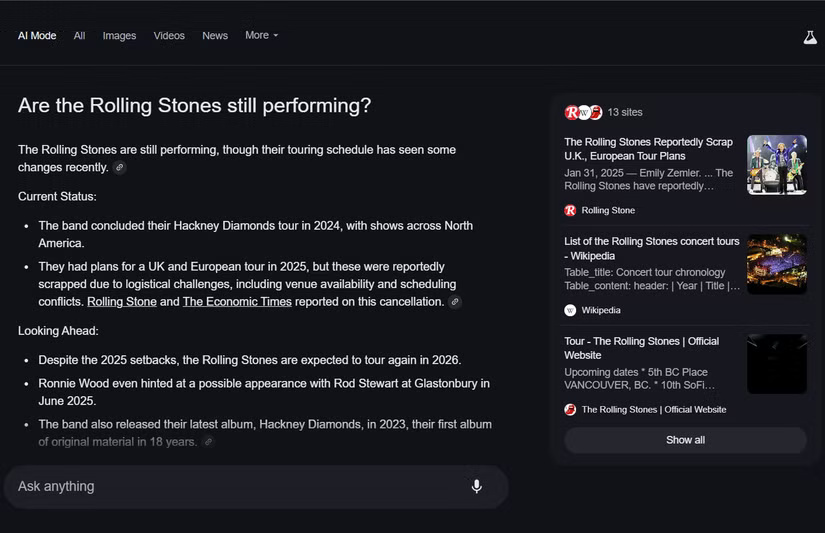Show all 13 source sites

tap(685, 440)
